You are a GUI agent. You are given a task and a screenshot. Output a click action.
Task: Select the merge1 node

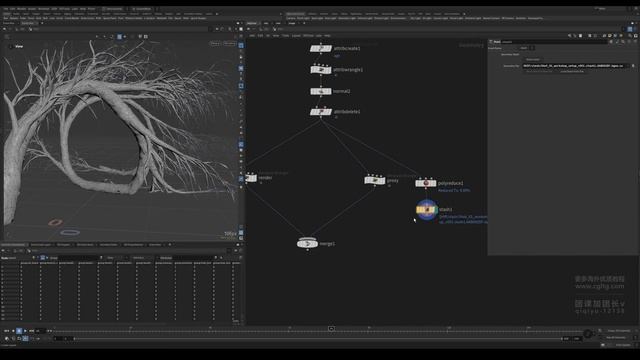[x=307, y=244]
